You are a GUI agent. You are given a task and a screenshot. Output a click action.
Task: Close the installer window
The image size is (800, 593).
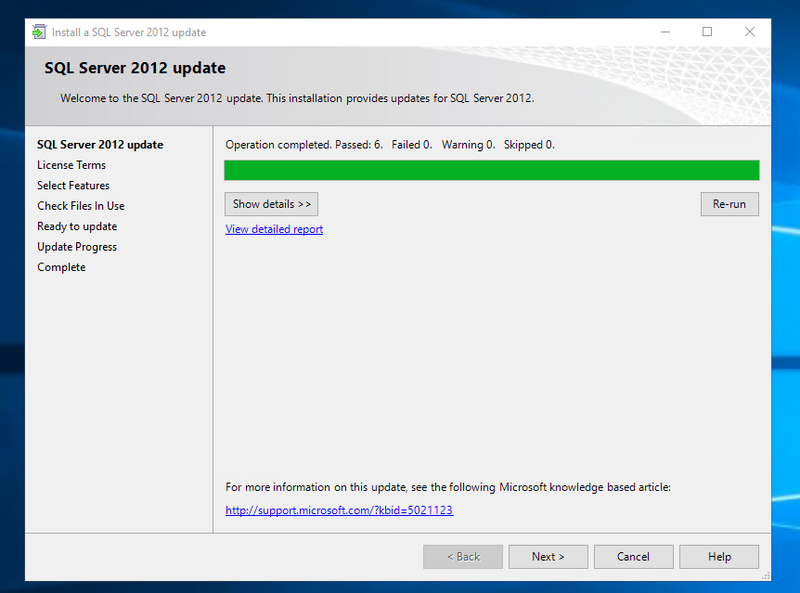(749, 32)
